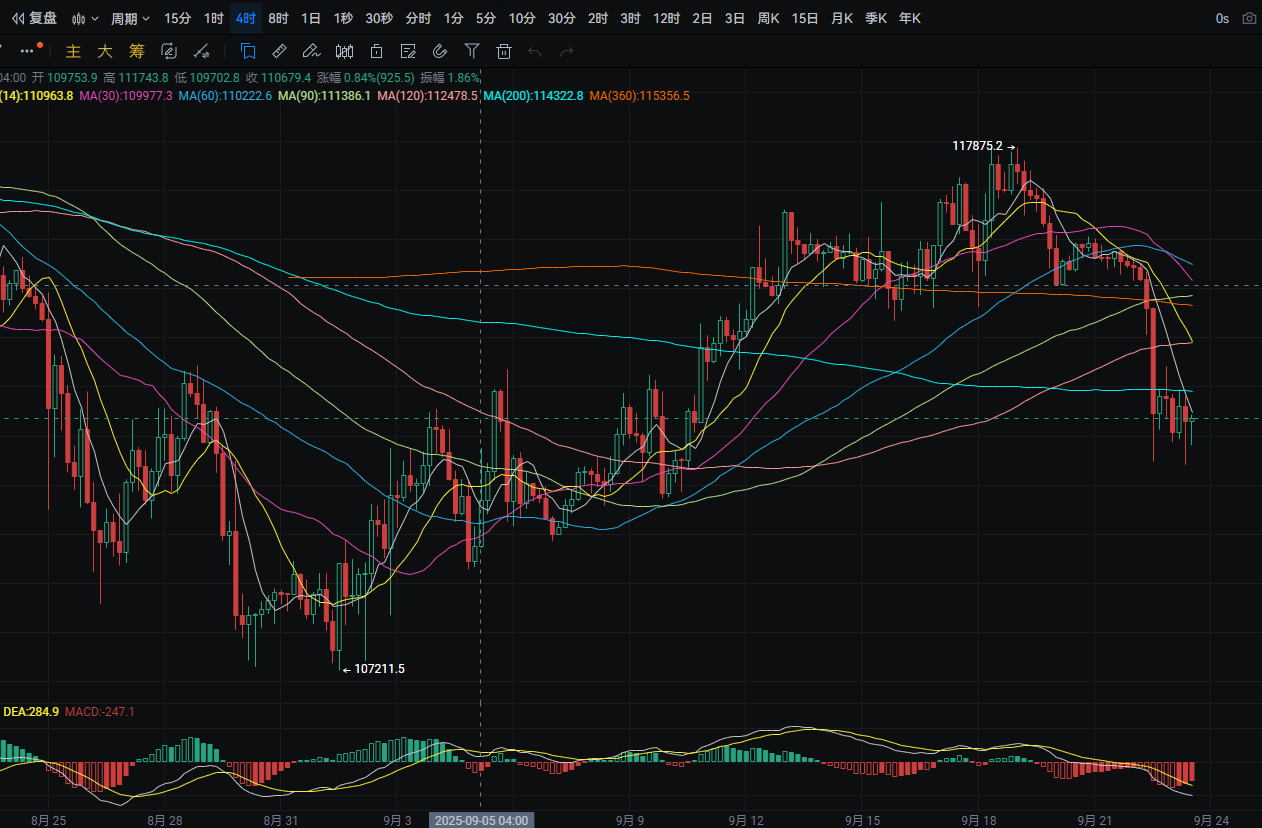Toggle the 筹 chip distribution button

tap(137, 51)
